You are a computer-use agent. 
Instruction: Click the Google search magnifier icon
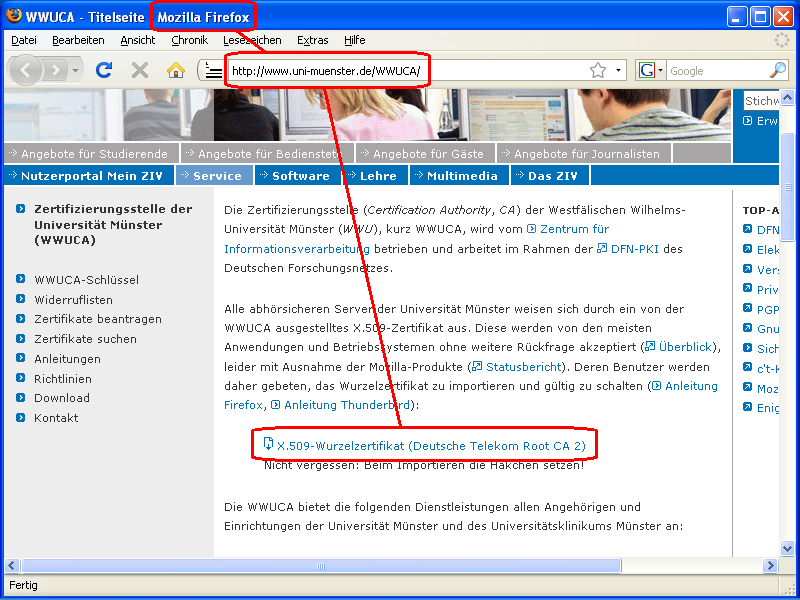[x=777, y=71]
